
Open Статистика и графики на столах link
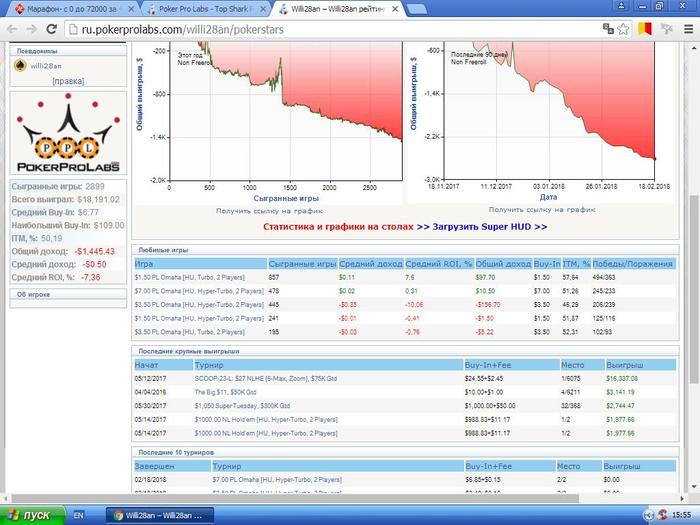pos(338,227)
